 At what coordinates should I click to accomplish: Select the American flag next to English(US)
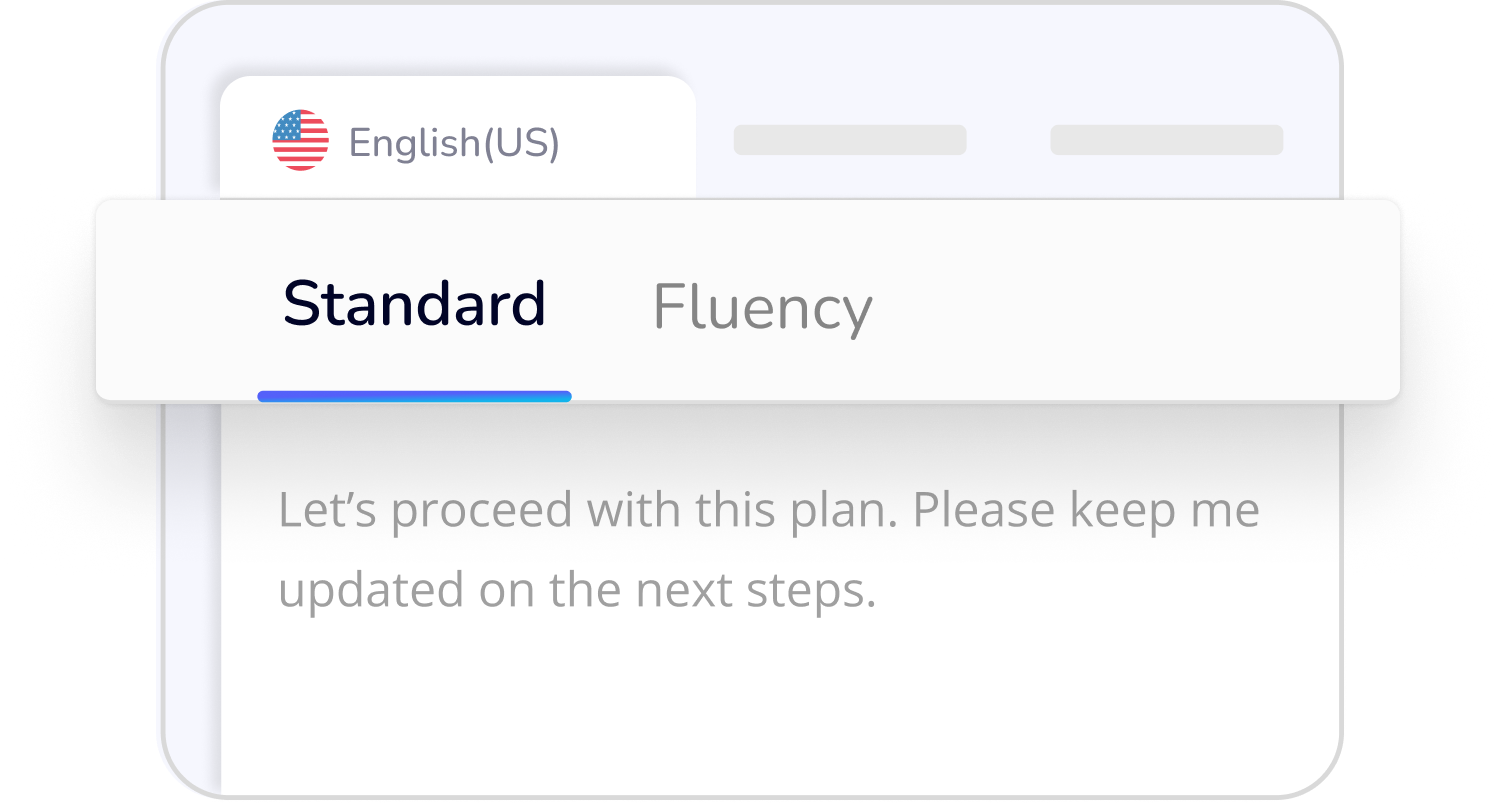coord(301,140)
